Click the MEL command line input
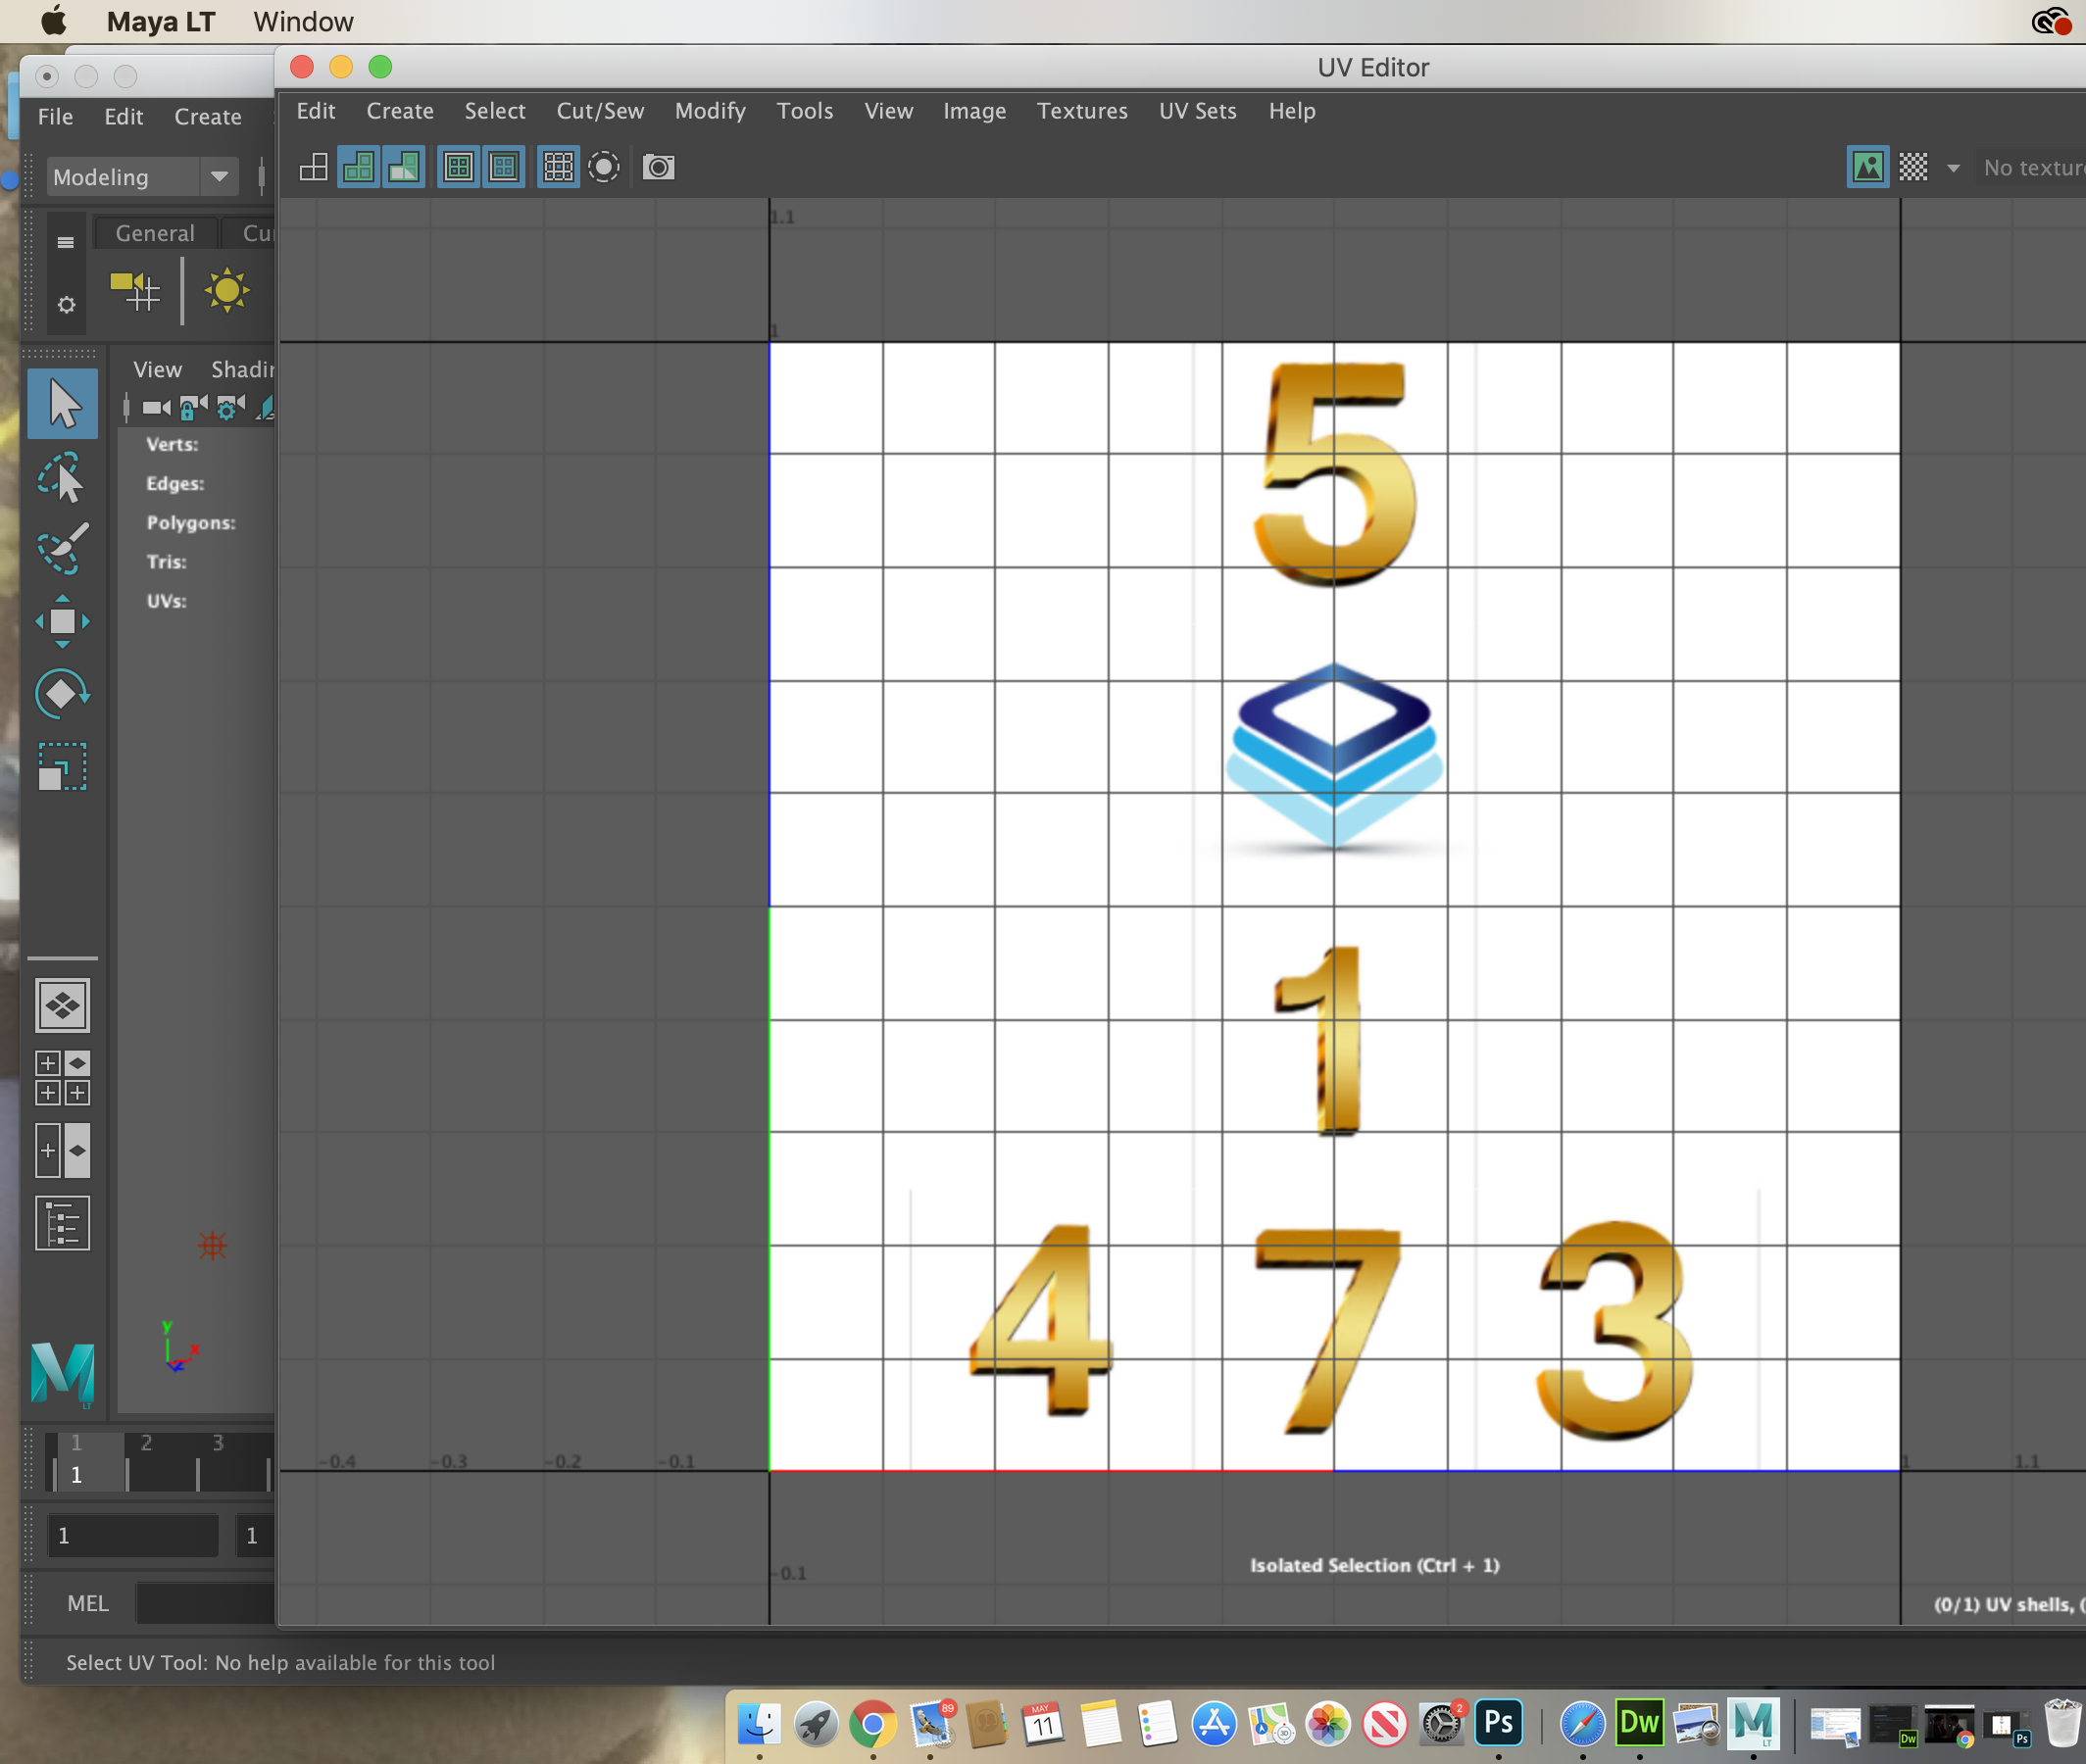 (205, 1603)
